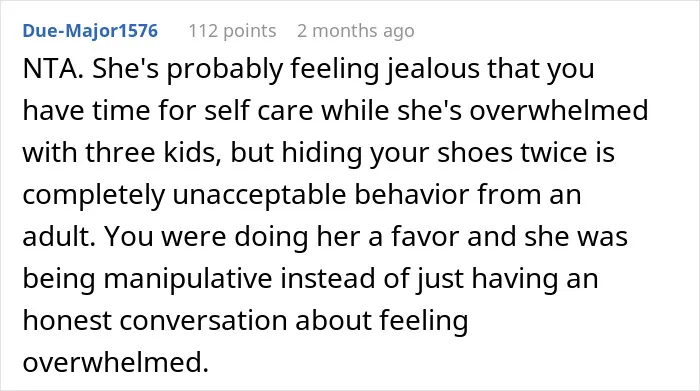Open the '2 months ago' comment permalink
Viewport: 700px width, 391px height.
[x=356, y=31]
